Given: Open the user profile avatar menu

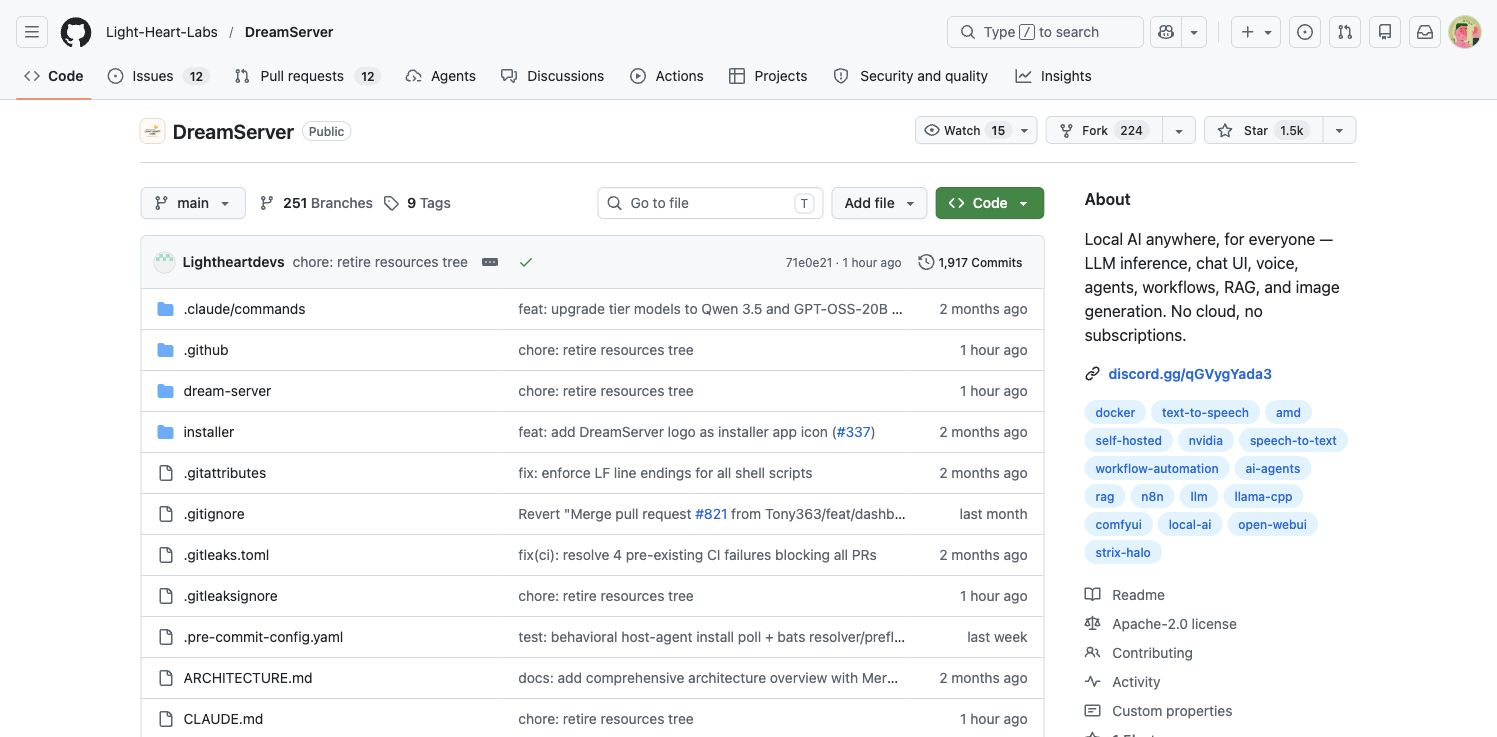Looking at the screenshot, I should tap(1465, 32).
